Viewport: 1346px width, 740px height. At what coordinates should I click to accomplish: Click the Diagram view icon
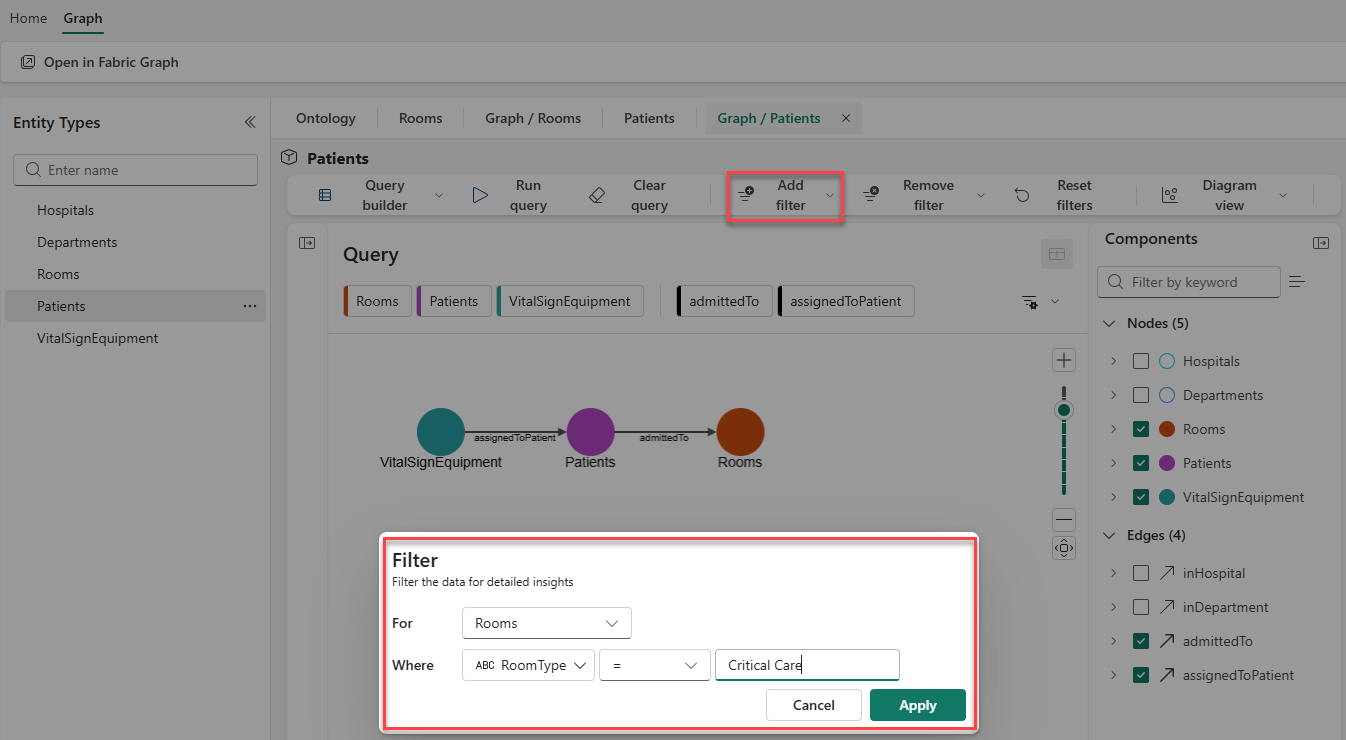point(1169,195)
